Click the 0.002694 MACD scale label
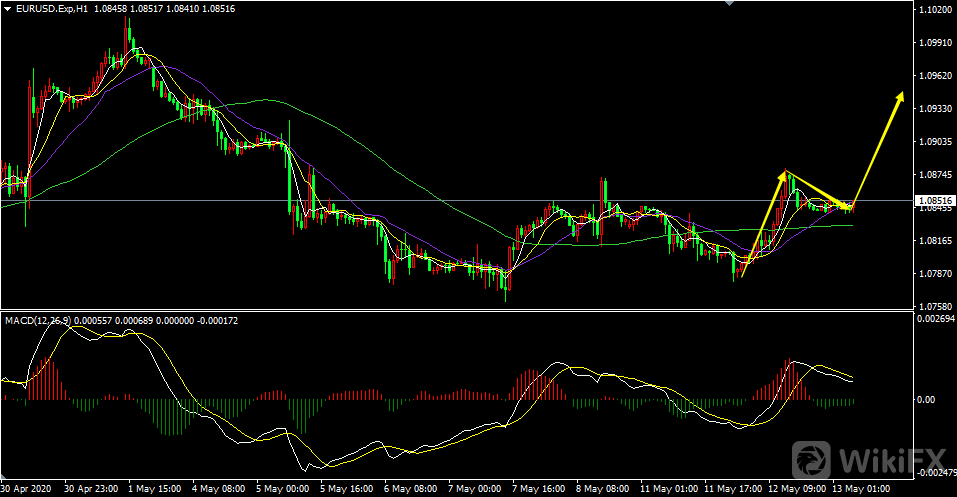Image resolution: width=957 pixels, height=497 pixels. [933, 319]
